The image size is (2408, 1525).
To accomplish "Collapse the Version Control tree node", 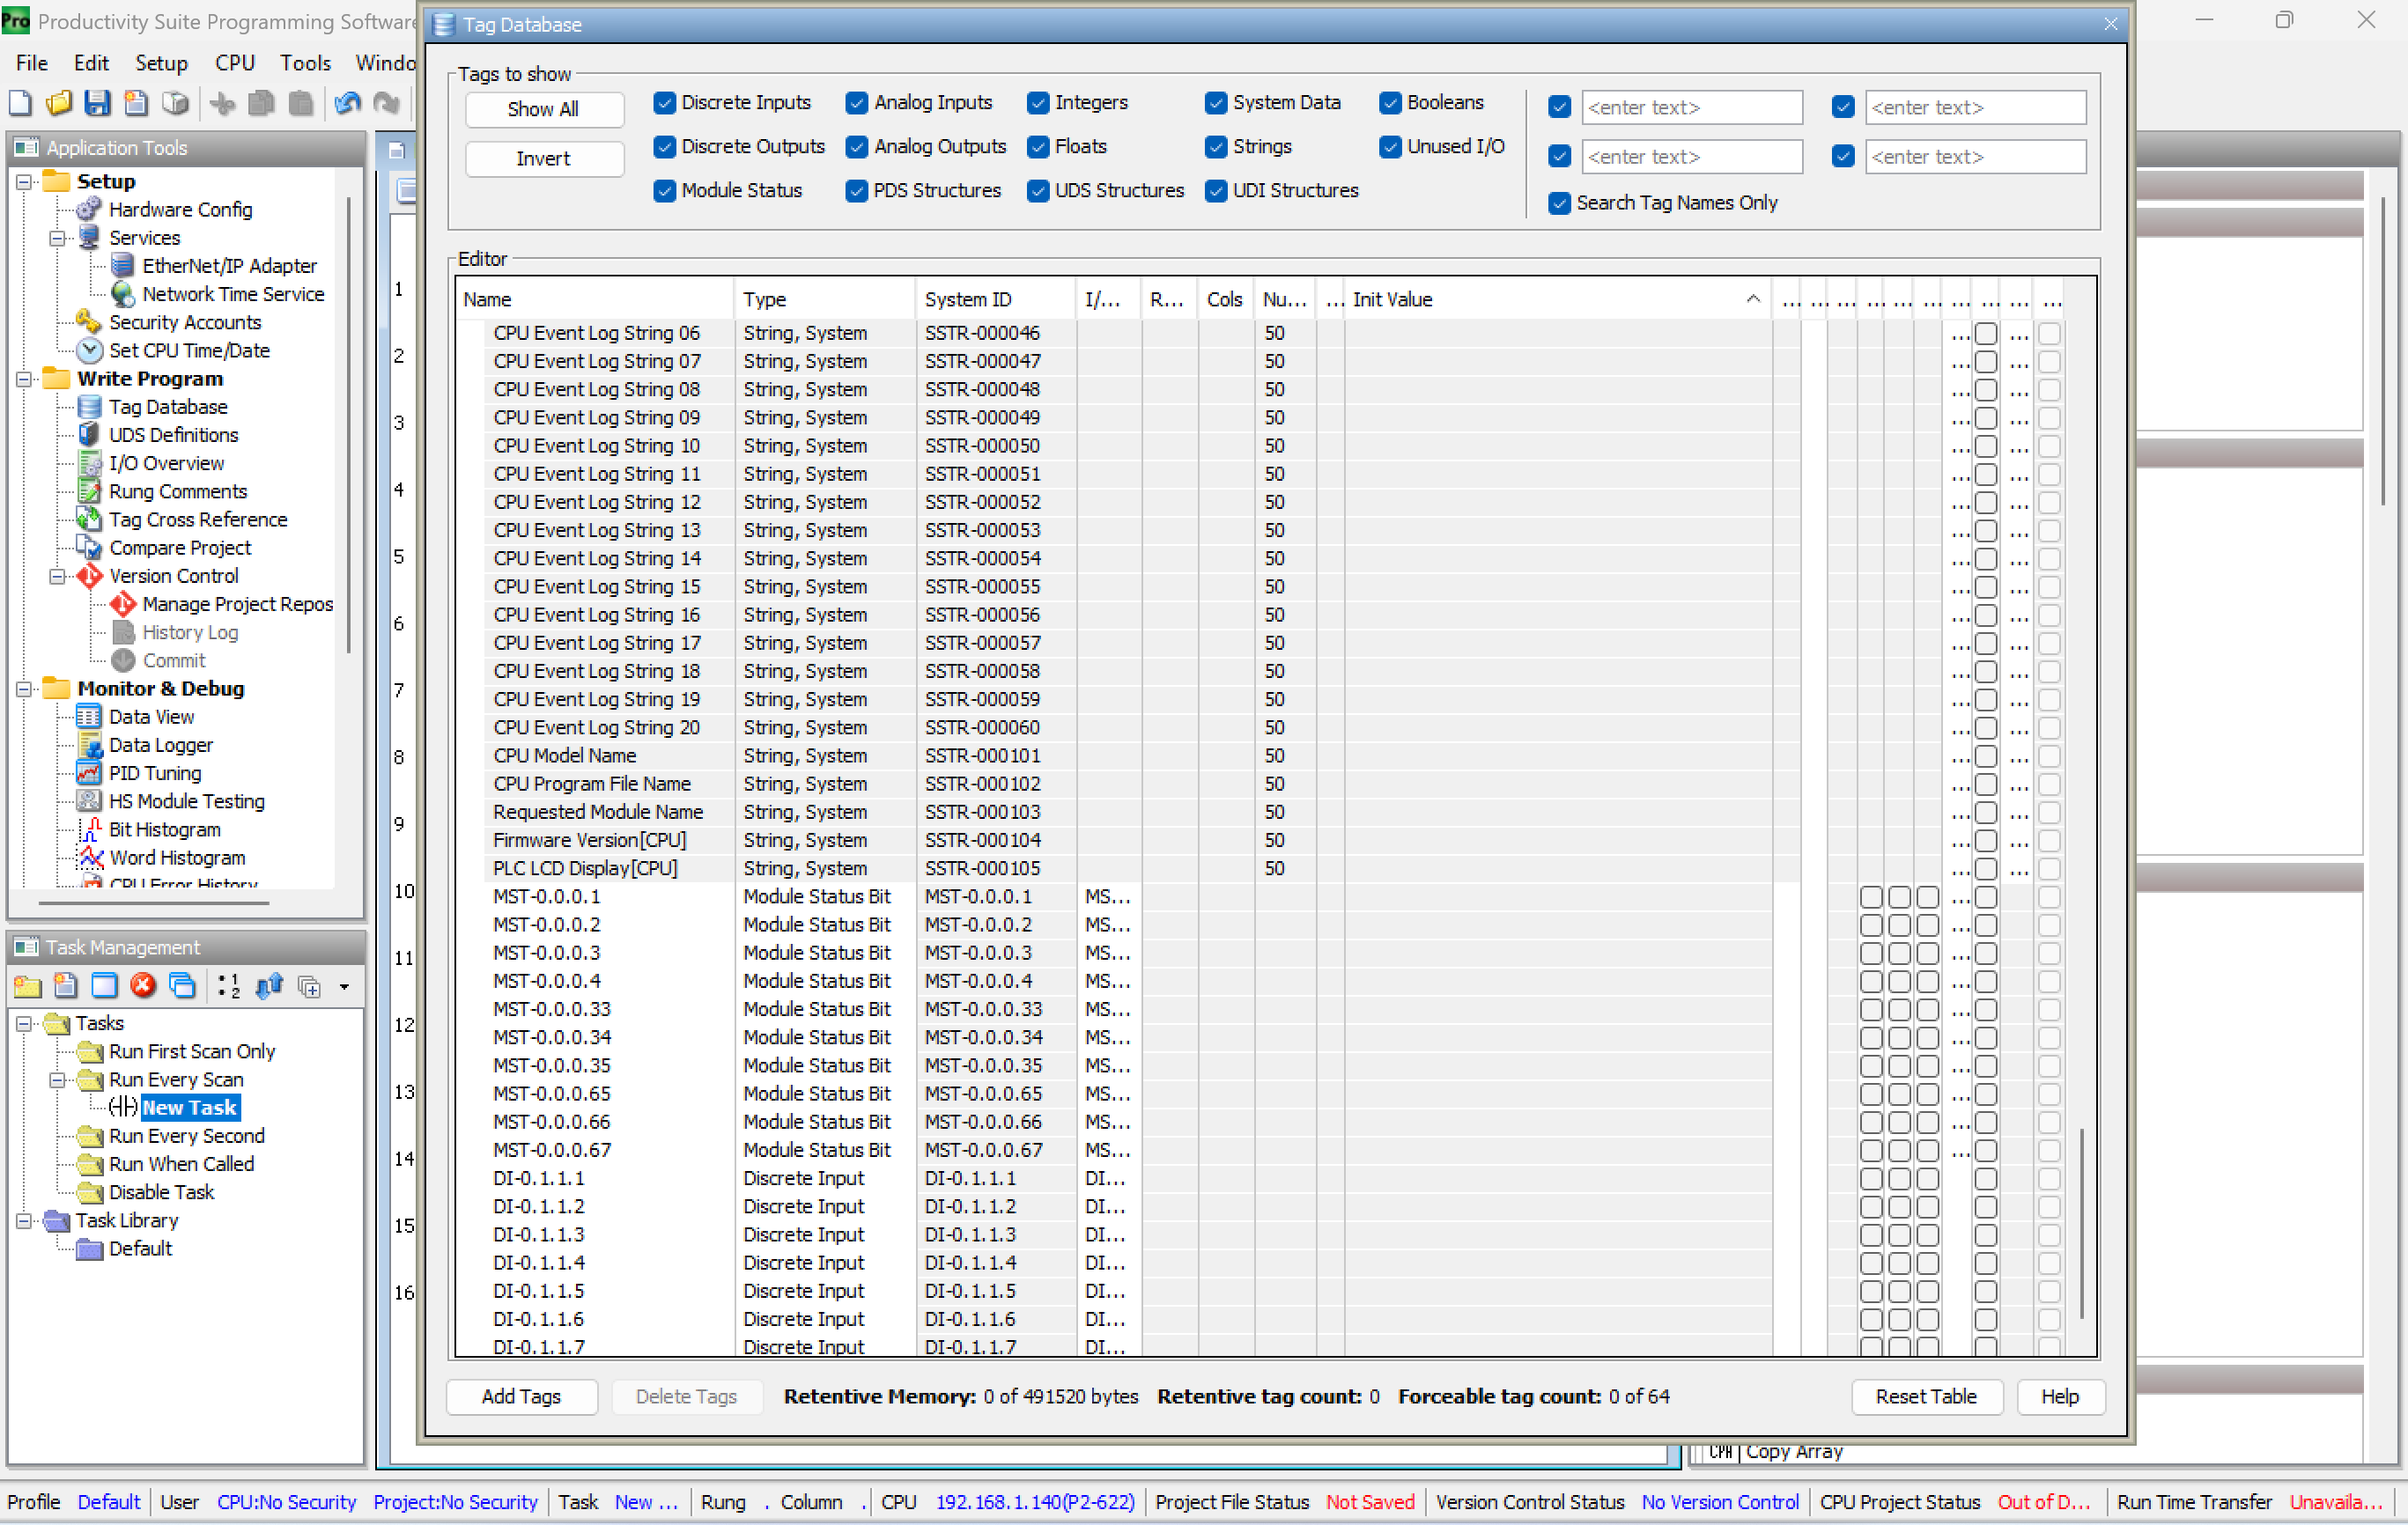I will [58, 576].
